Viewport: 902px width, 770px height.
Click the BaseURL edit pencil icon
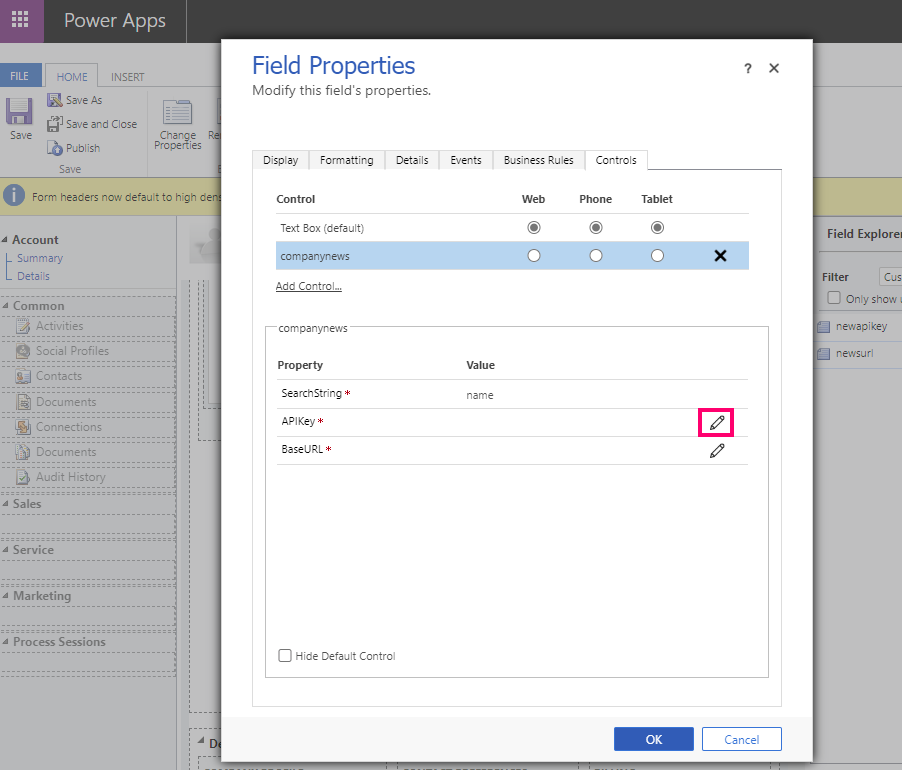tap(717, 451)
